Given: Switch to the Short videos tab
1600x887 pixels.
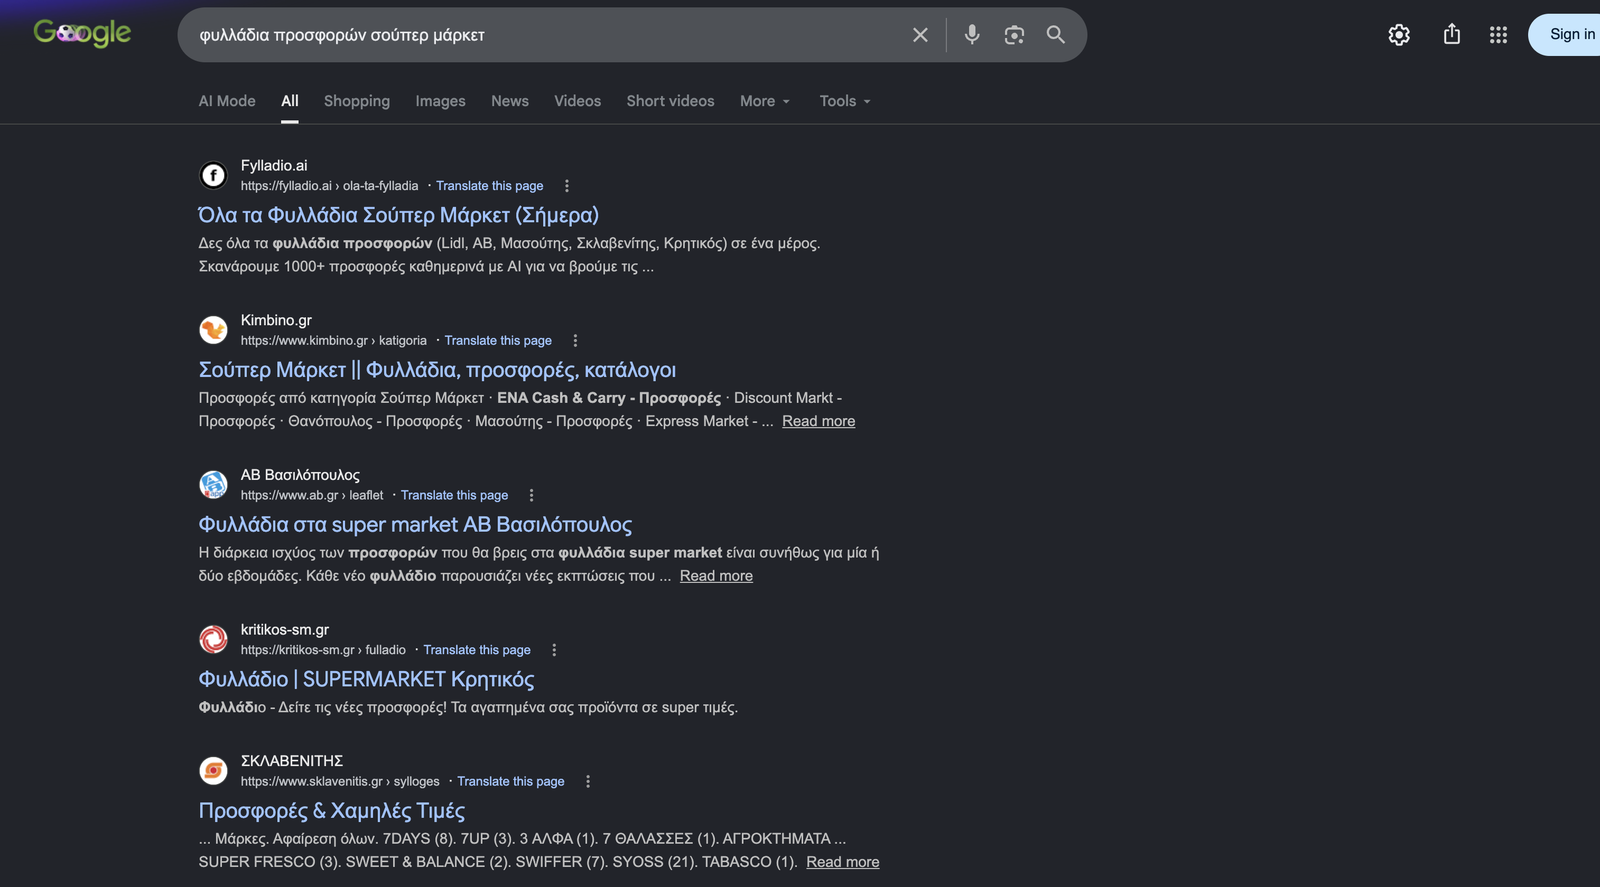Looking at the screenshot, I should pos(671,101).
